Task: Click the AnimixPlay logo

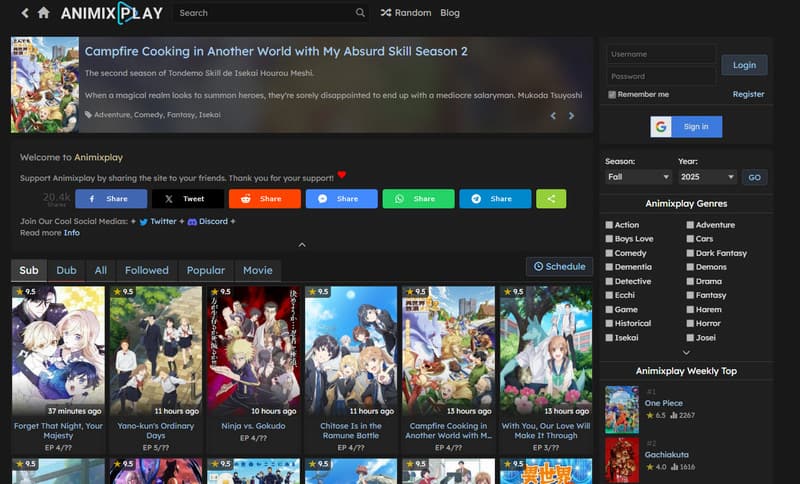Action: coord(112,13)
